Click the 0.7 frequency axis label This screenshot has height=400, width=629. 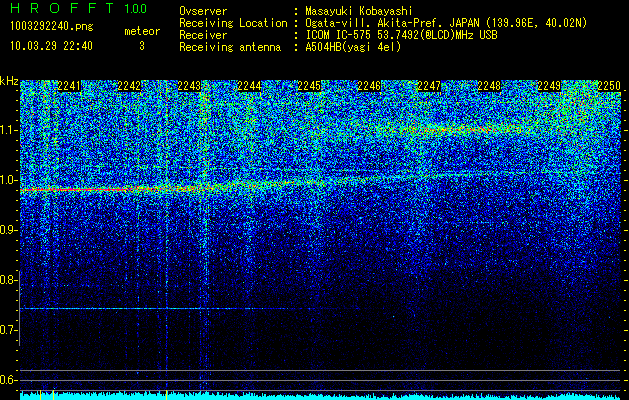8,330
